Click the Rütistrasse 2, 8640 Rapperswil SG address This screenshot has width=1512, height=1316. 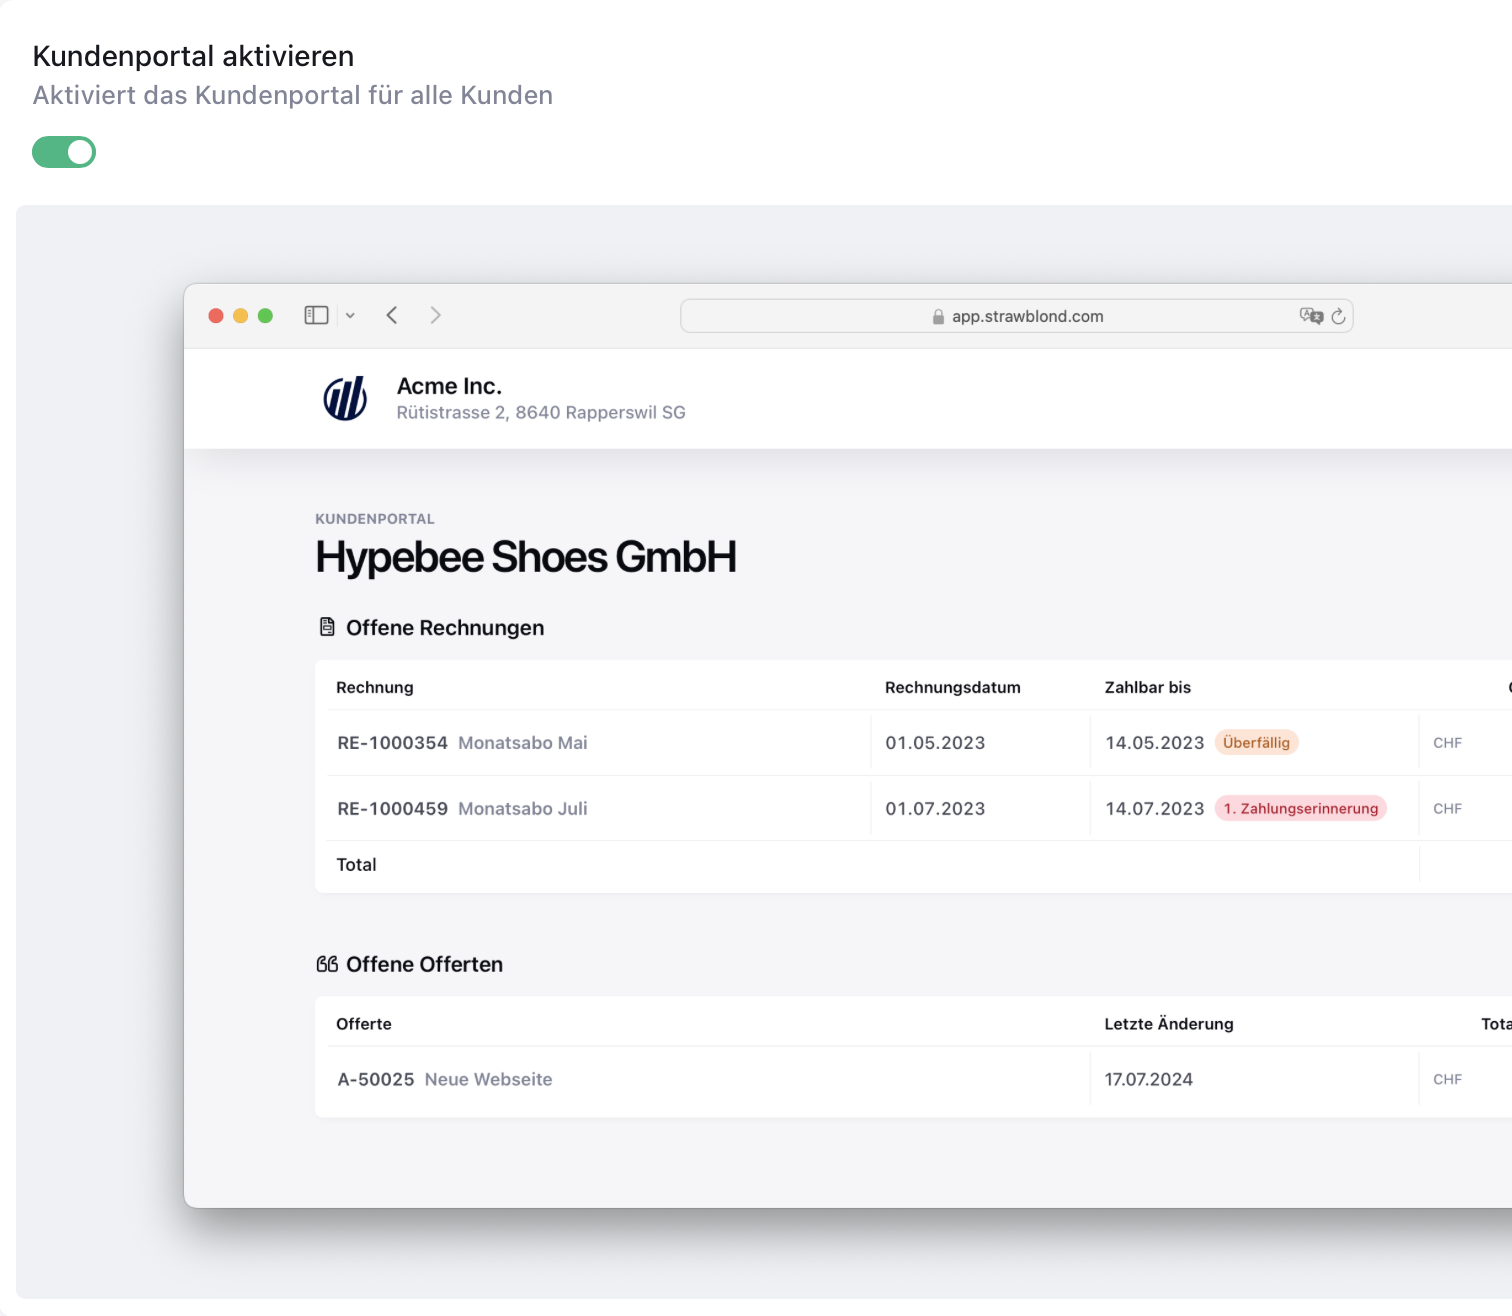(541, 413)
